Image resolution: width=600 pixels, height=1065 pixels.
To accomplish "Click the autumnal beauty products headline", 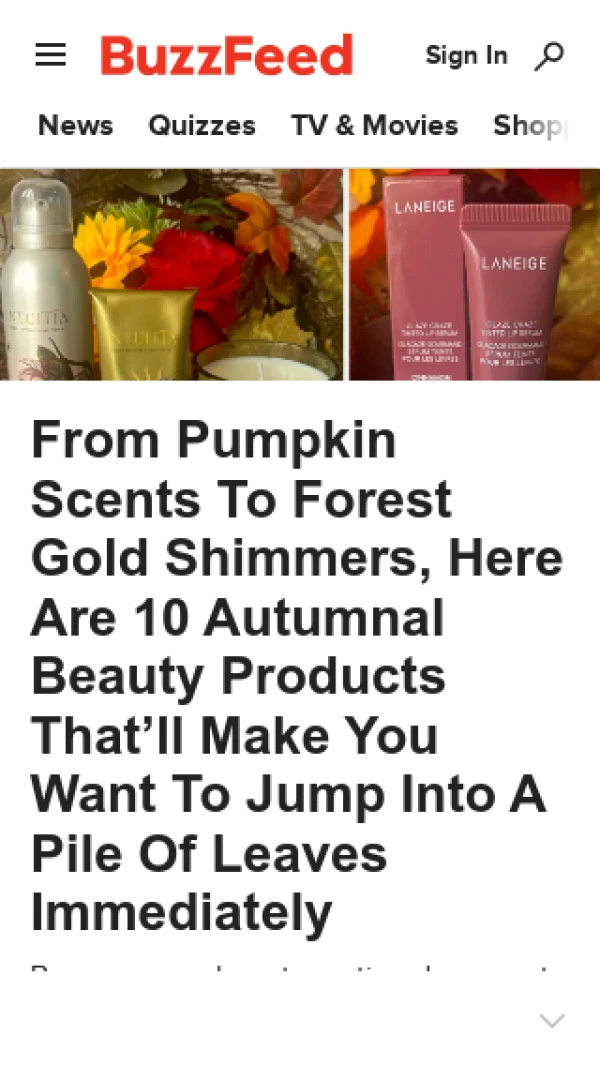I will 297,676.
